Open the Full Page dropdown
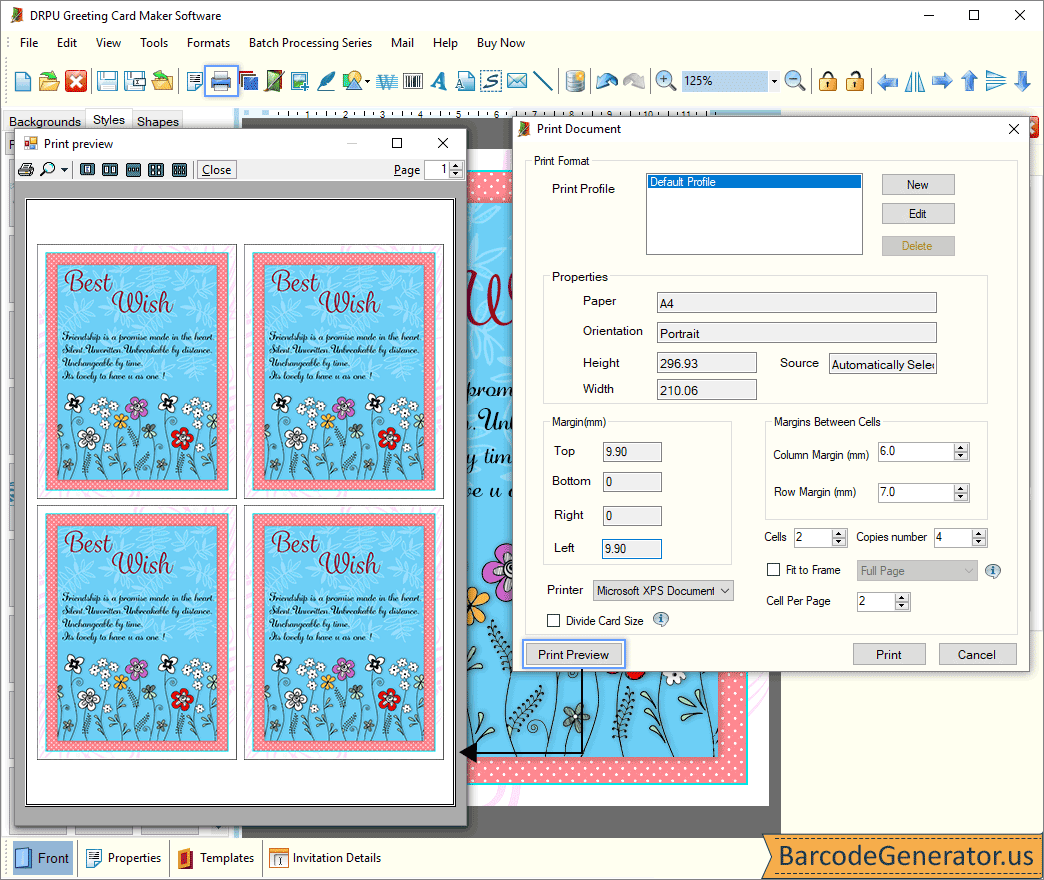Screen dimensions: 1044x880 (916, 570)
